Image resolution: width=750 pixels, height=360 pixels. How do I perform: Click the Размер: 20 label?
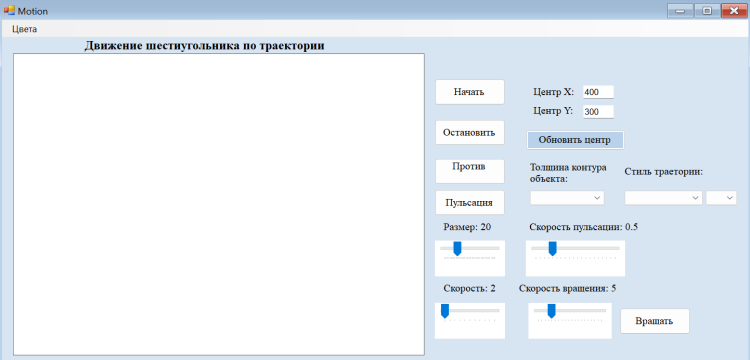tap(467, 227)
